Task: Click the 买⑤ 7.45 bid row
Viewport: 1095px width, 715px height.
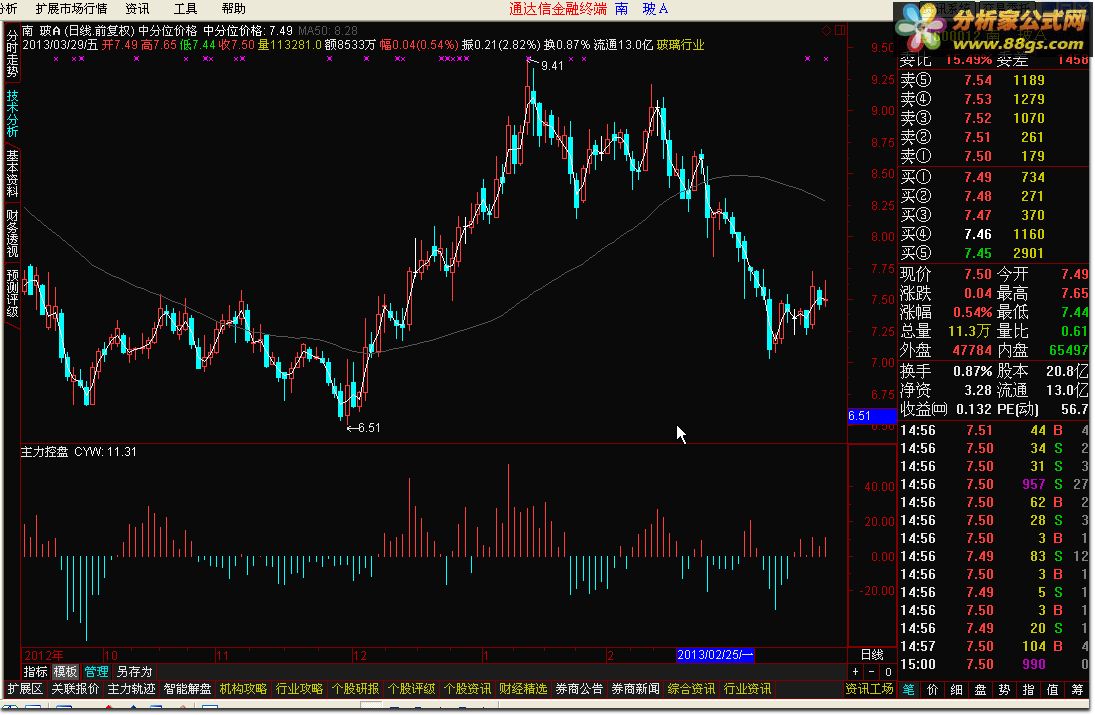Action: 994,253
